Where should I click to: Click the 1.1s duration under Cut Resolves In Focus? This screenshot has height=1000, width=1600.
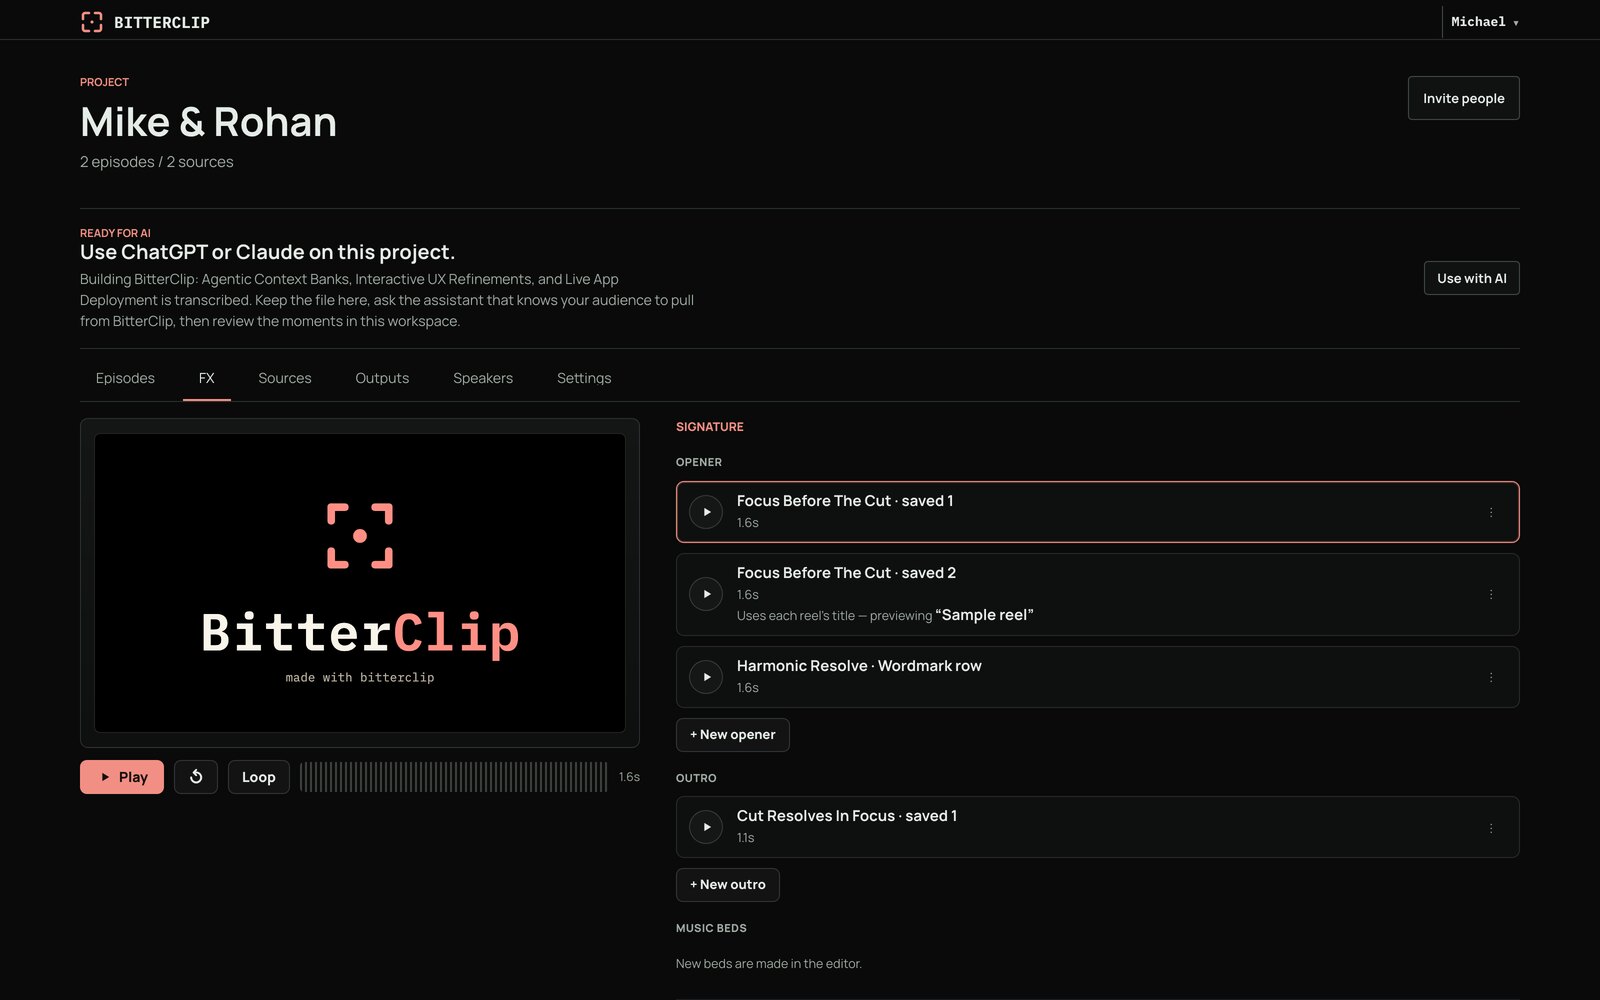(746, 838)
